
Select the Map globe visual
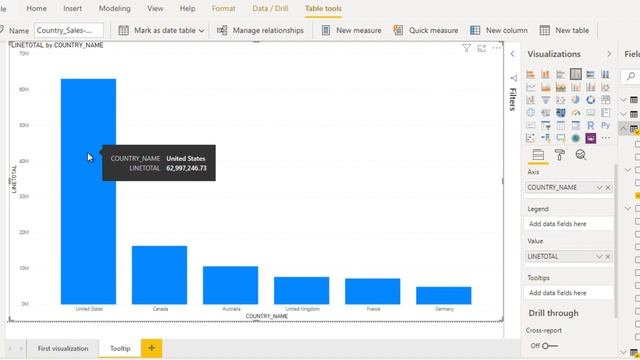(531, 113)
